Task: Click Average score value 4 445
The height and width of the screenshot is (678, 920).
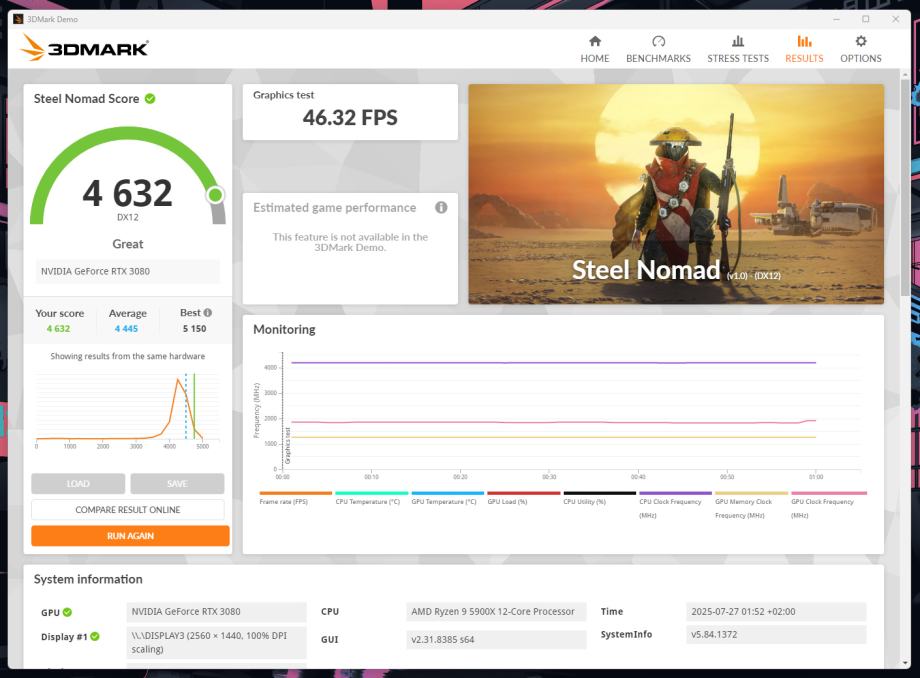Action: click(x=126, y=328)
